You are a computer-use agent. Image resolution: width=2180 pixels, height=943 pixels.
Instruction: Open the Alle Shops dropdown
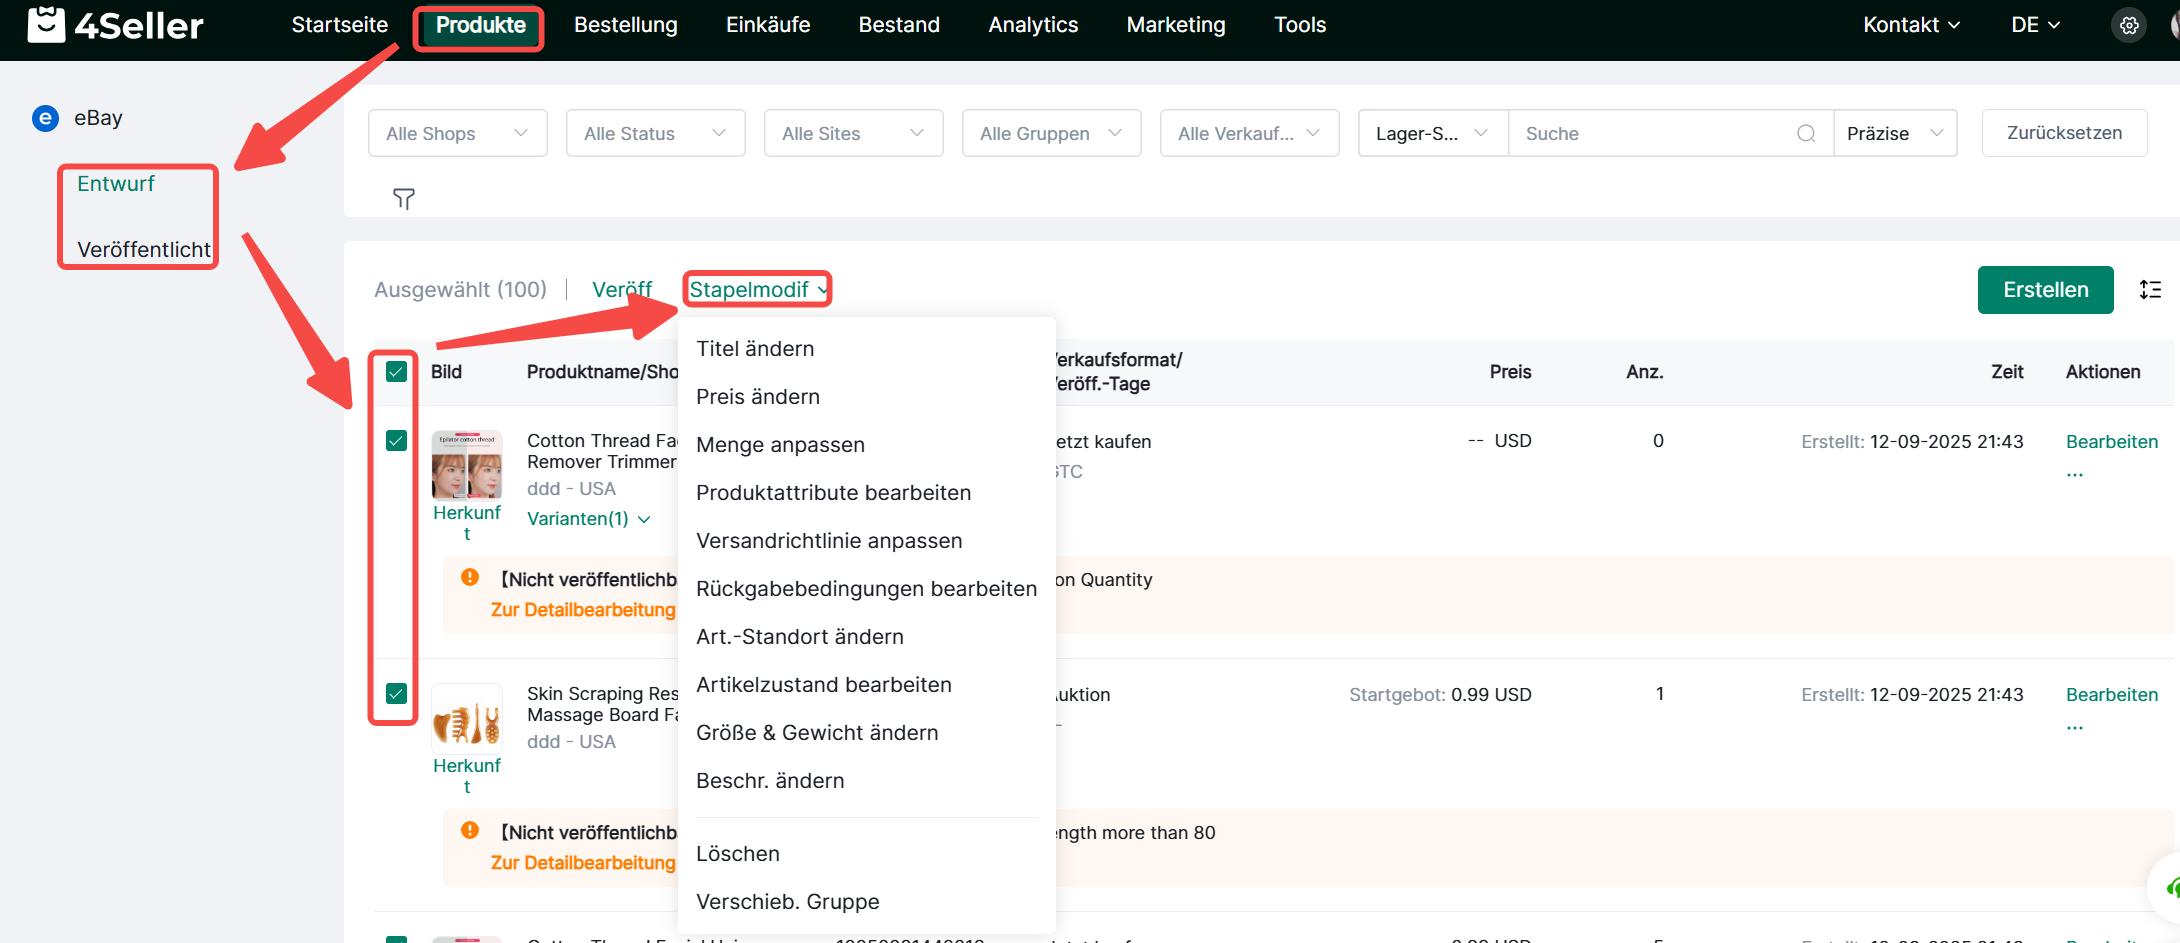coord(457,134)
